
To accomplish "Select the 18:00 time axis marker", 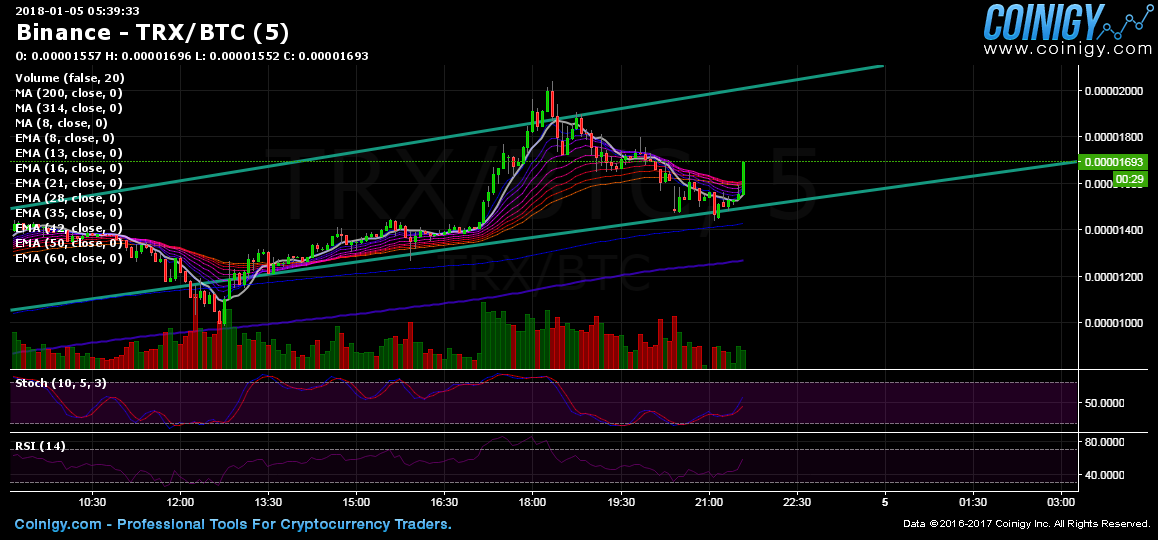I will pos(532,501).
